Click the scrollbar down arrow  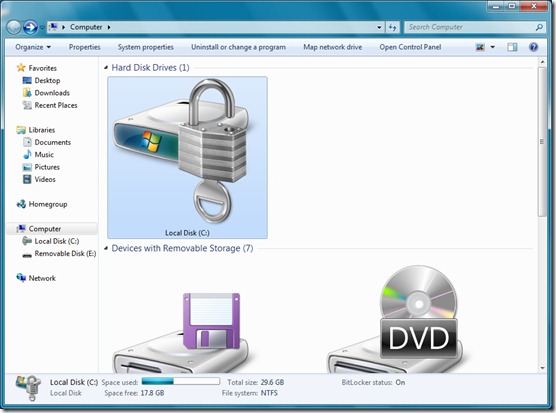542,368
